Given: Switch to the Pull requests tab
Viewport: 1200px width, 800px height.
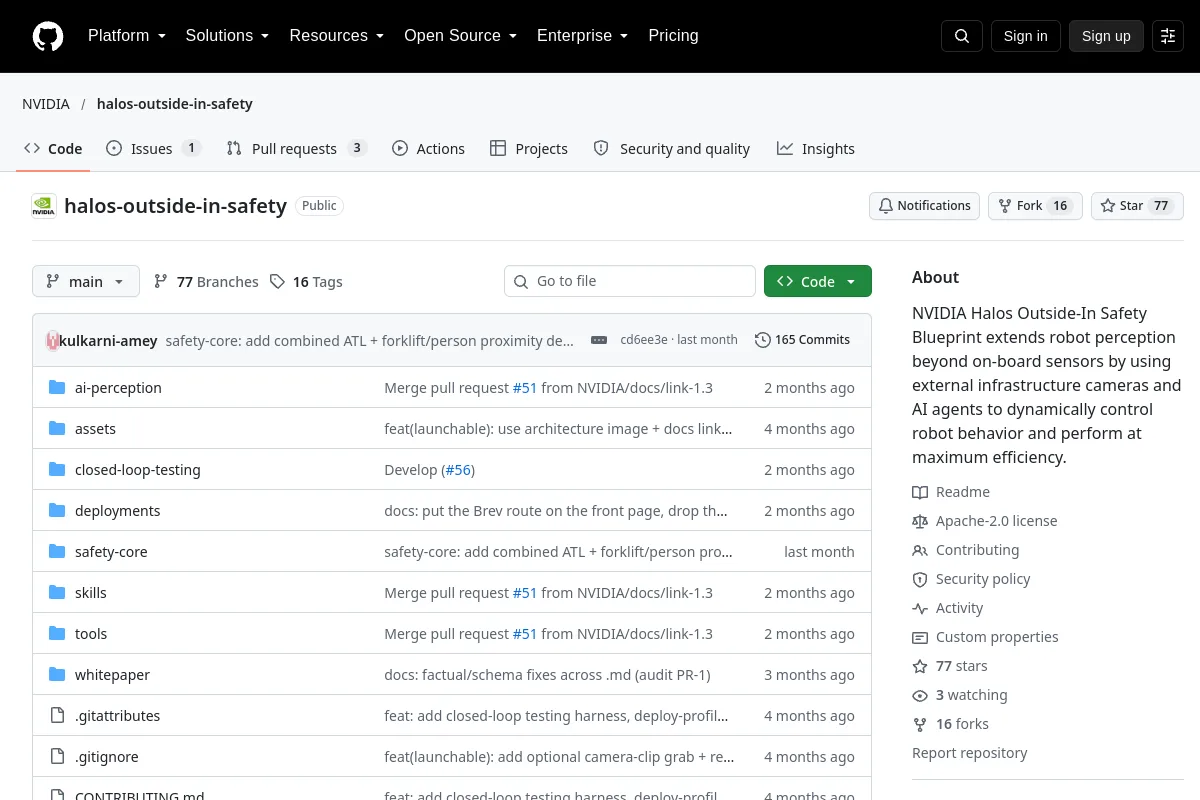Looking at the screenshot, I should [x=296, y=148].
